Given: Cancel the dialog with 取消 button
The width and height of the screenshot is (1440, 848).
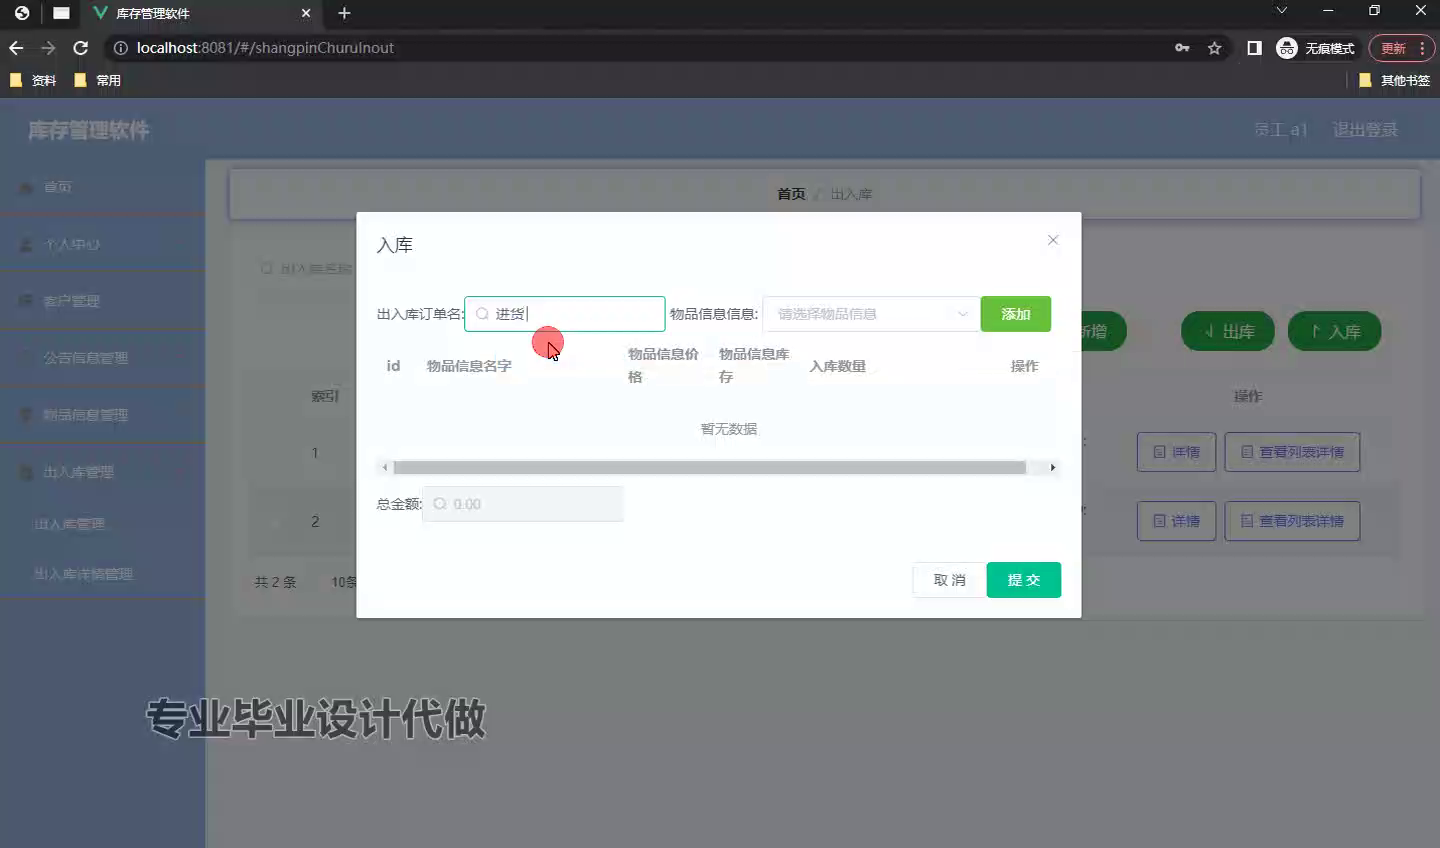Looking at the screenshot, I should tap(949, 580).
